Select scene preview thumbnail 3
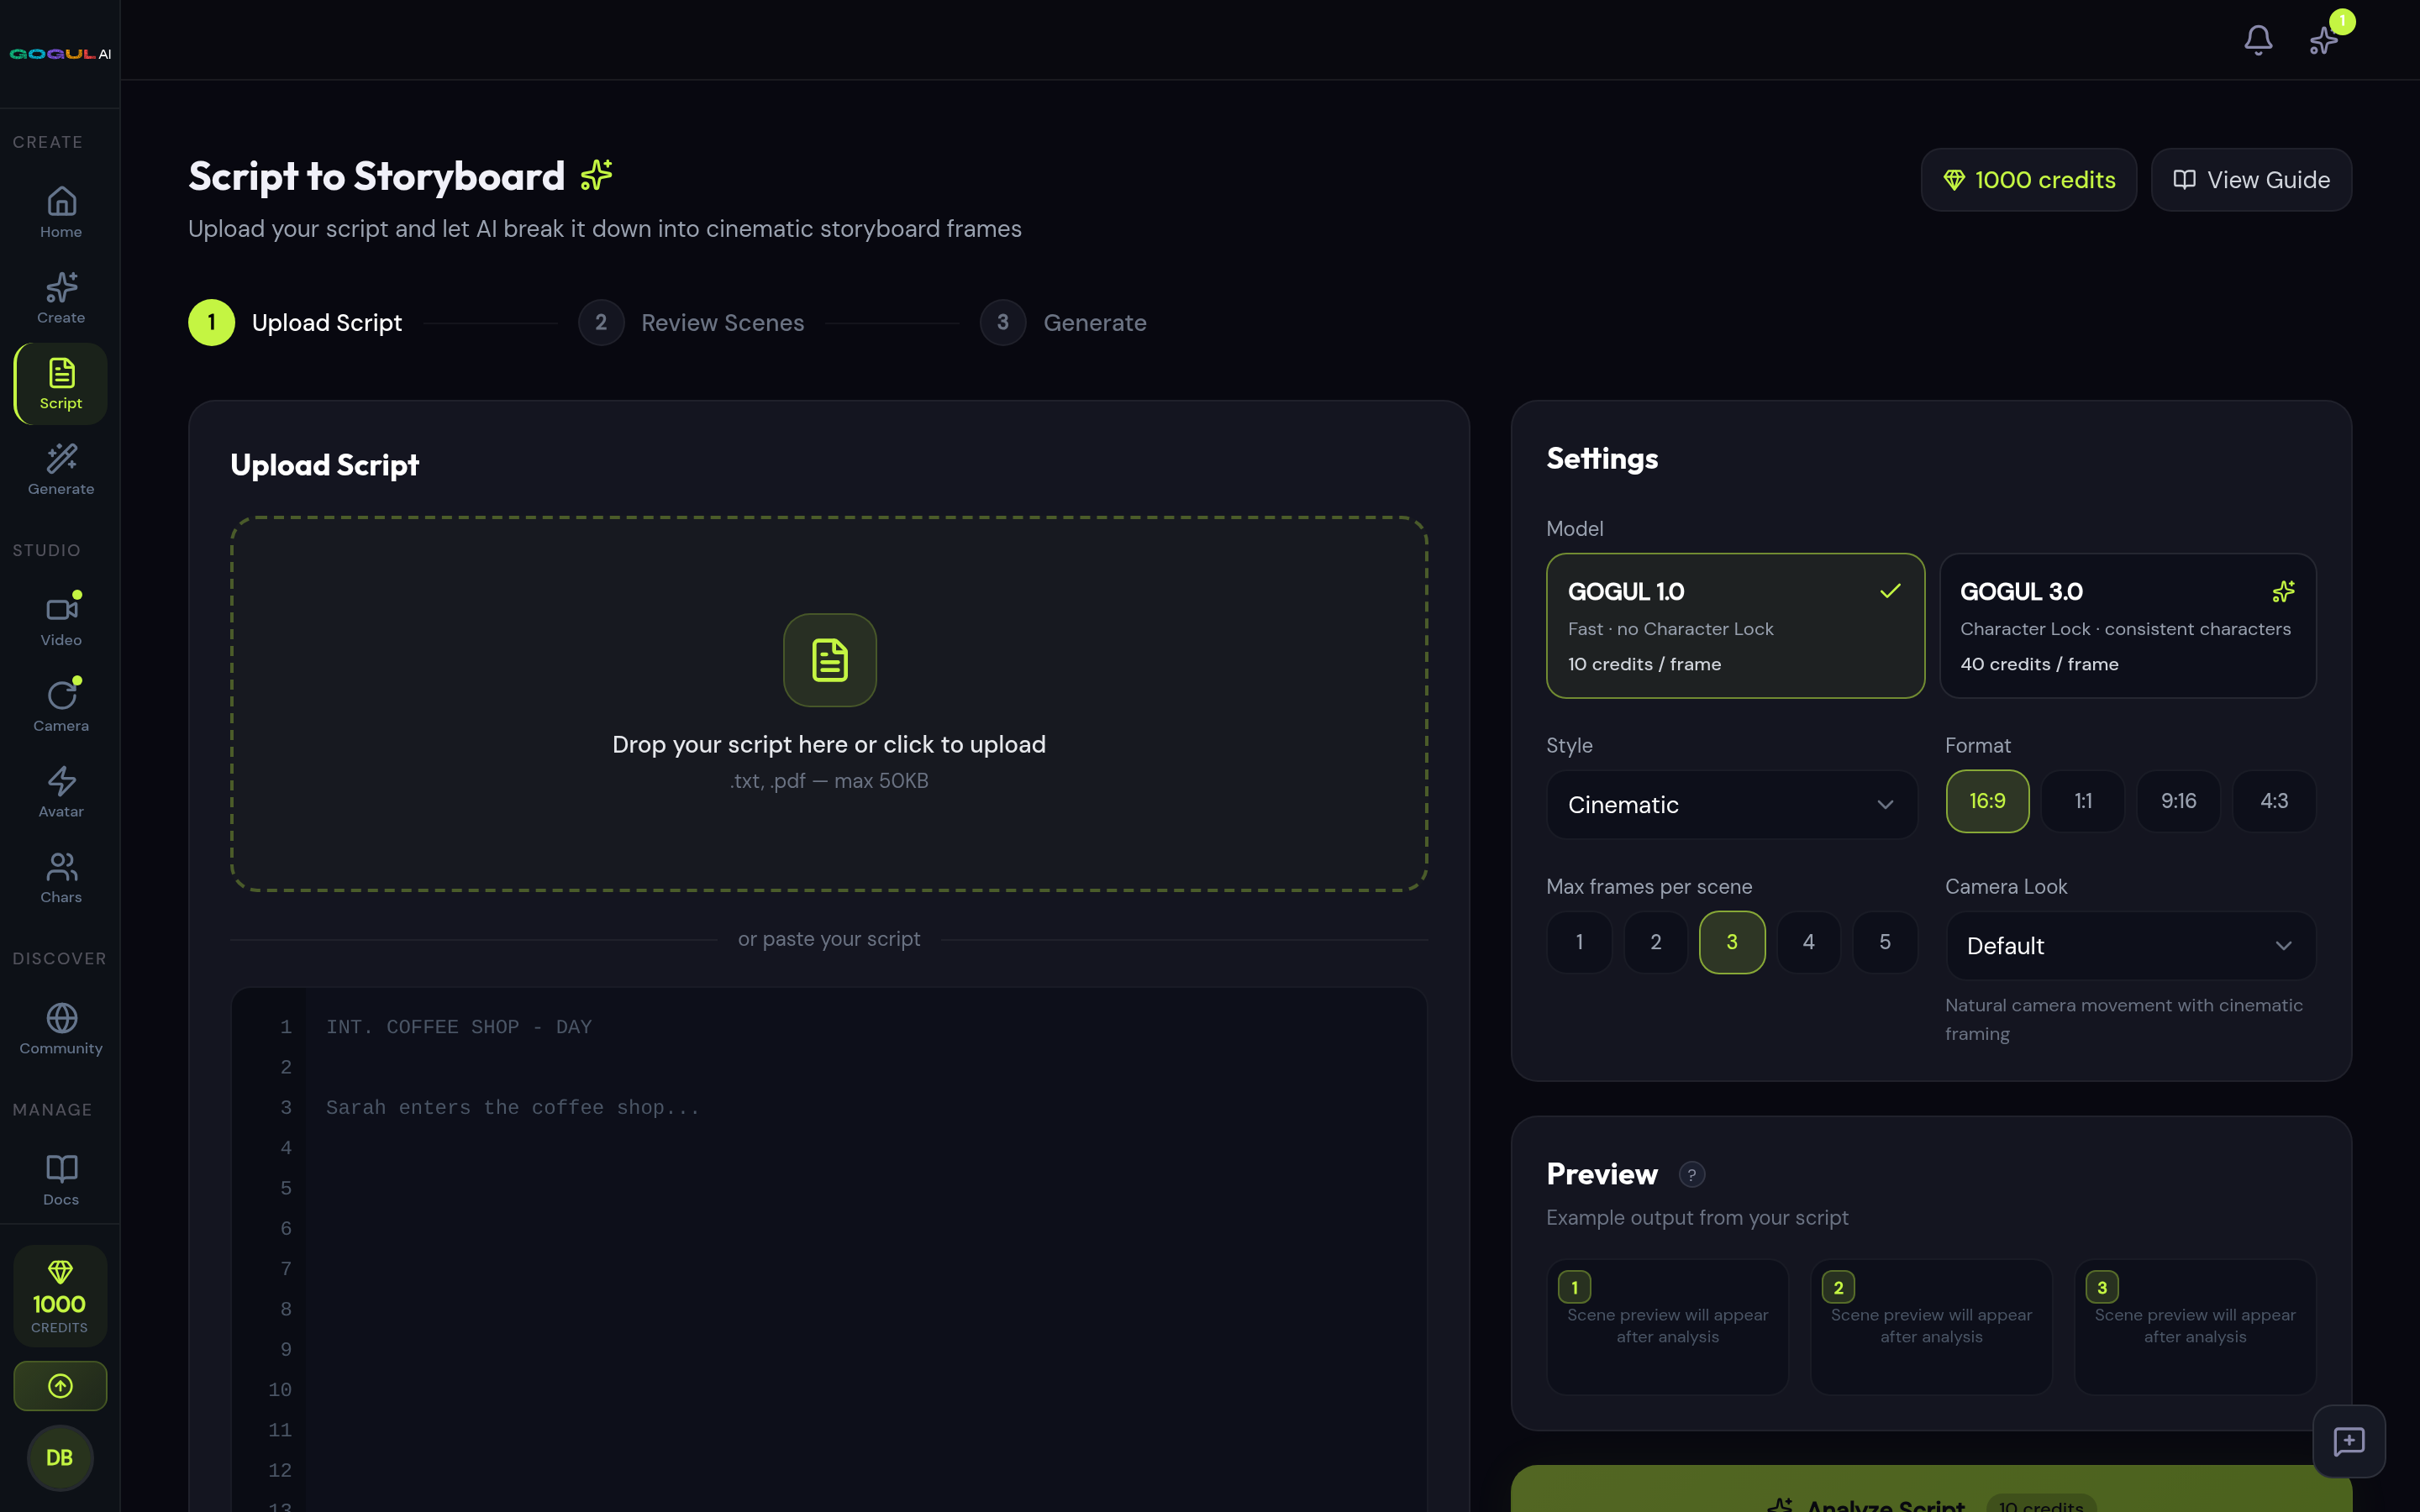 point(2195,1327)
